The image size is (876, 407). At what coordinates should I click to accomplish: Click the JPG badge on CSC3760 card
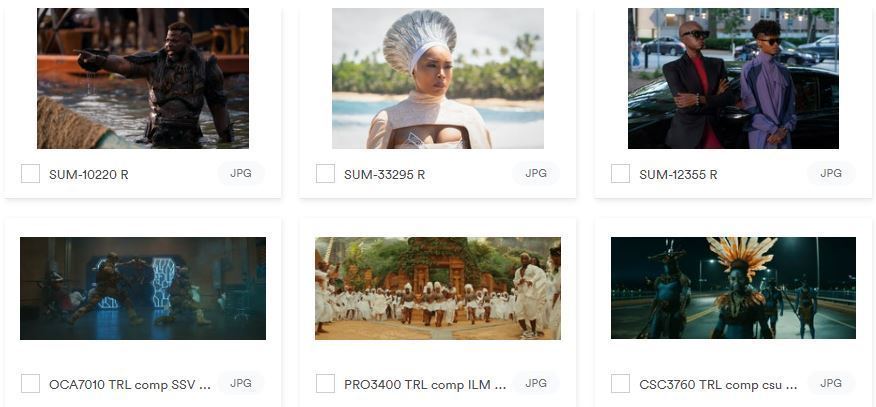(831, 384)
